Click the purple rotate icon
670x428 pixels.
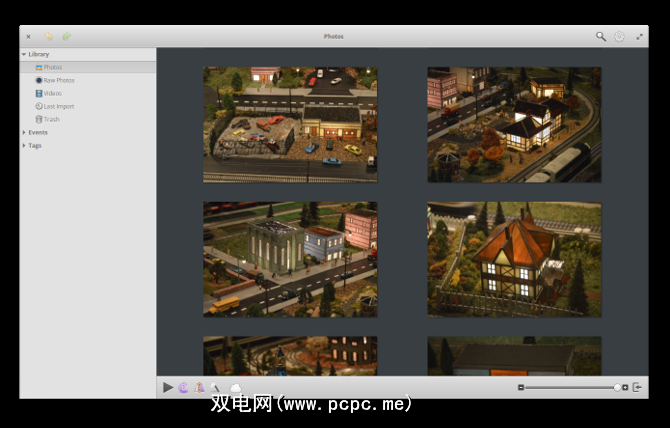[183, 387]
